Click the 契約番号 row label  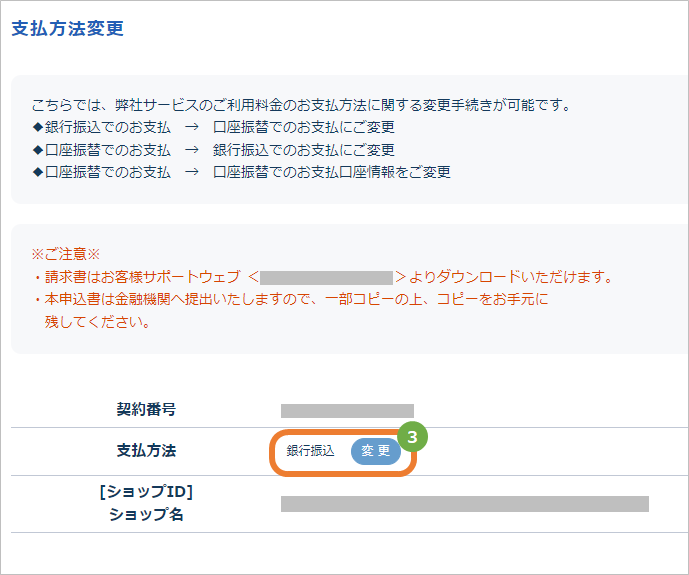(146, 409)
